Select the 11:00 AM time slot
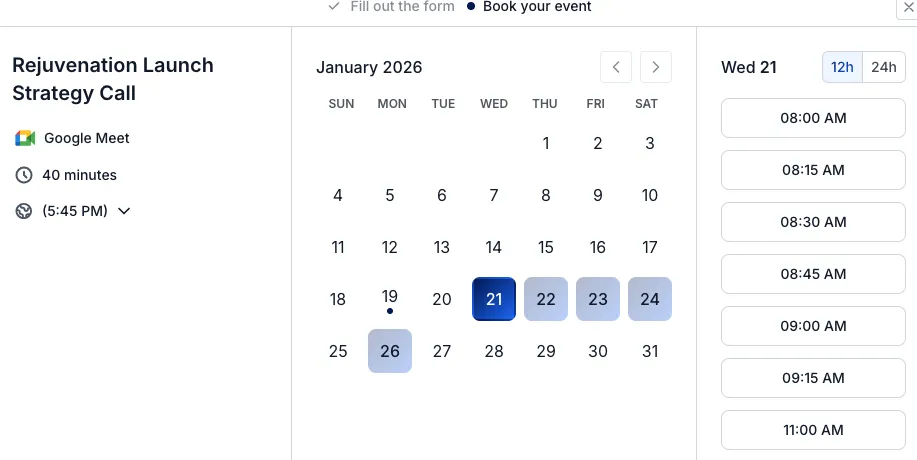Image resolution: width=917 pixels, height=460 pixels. pos(813,430)
